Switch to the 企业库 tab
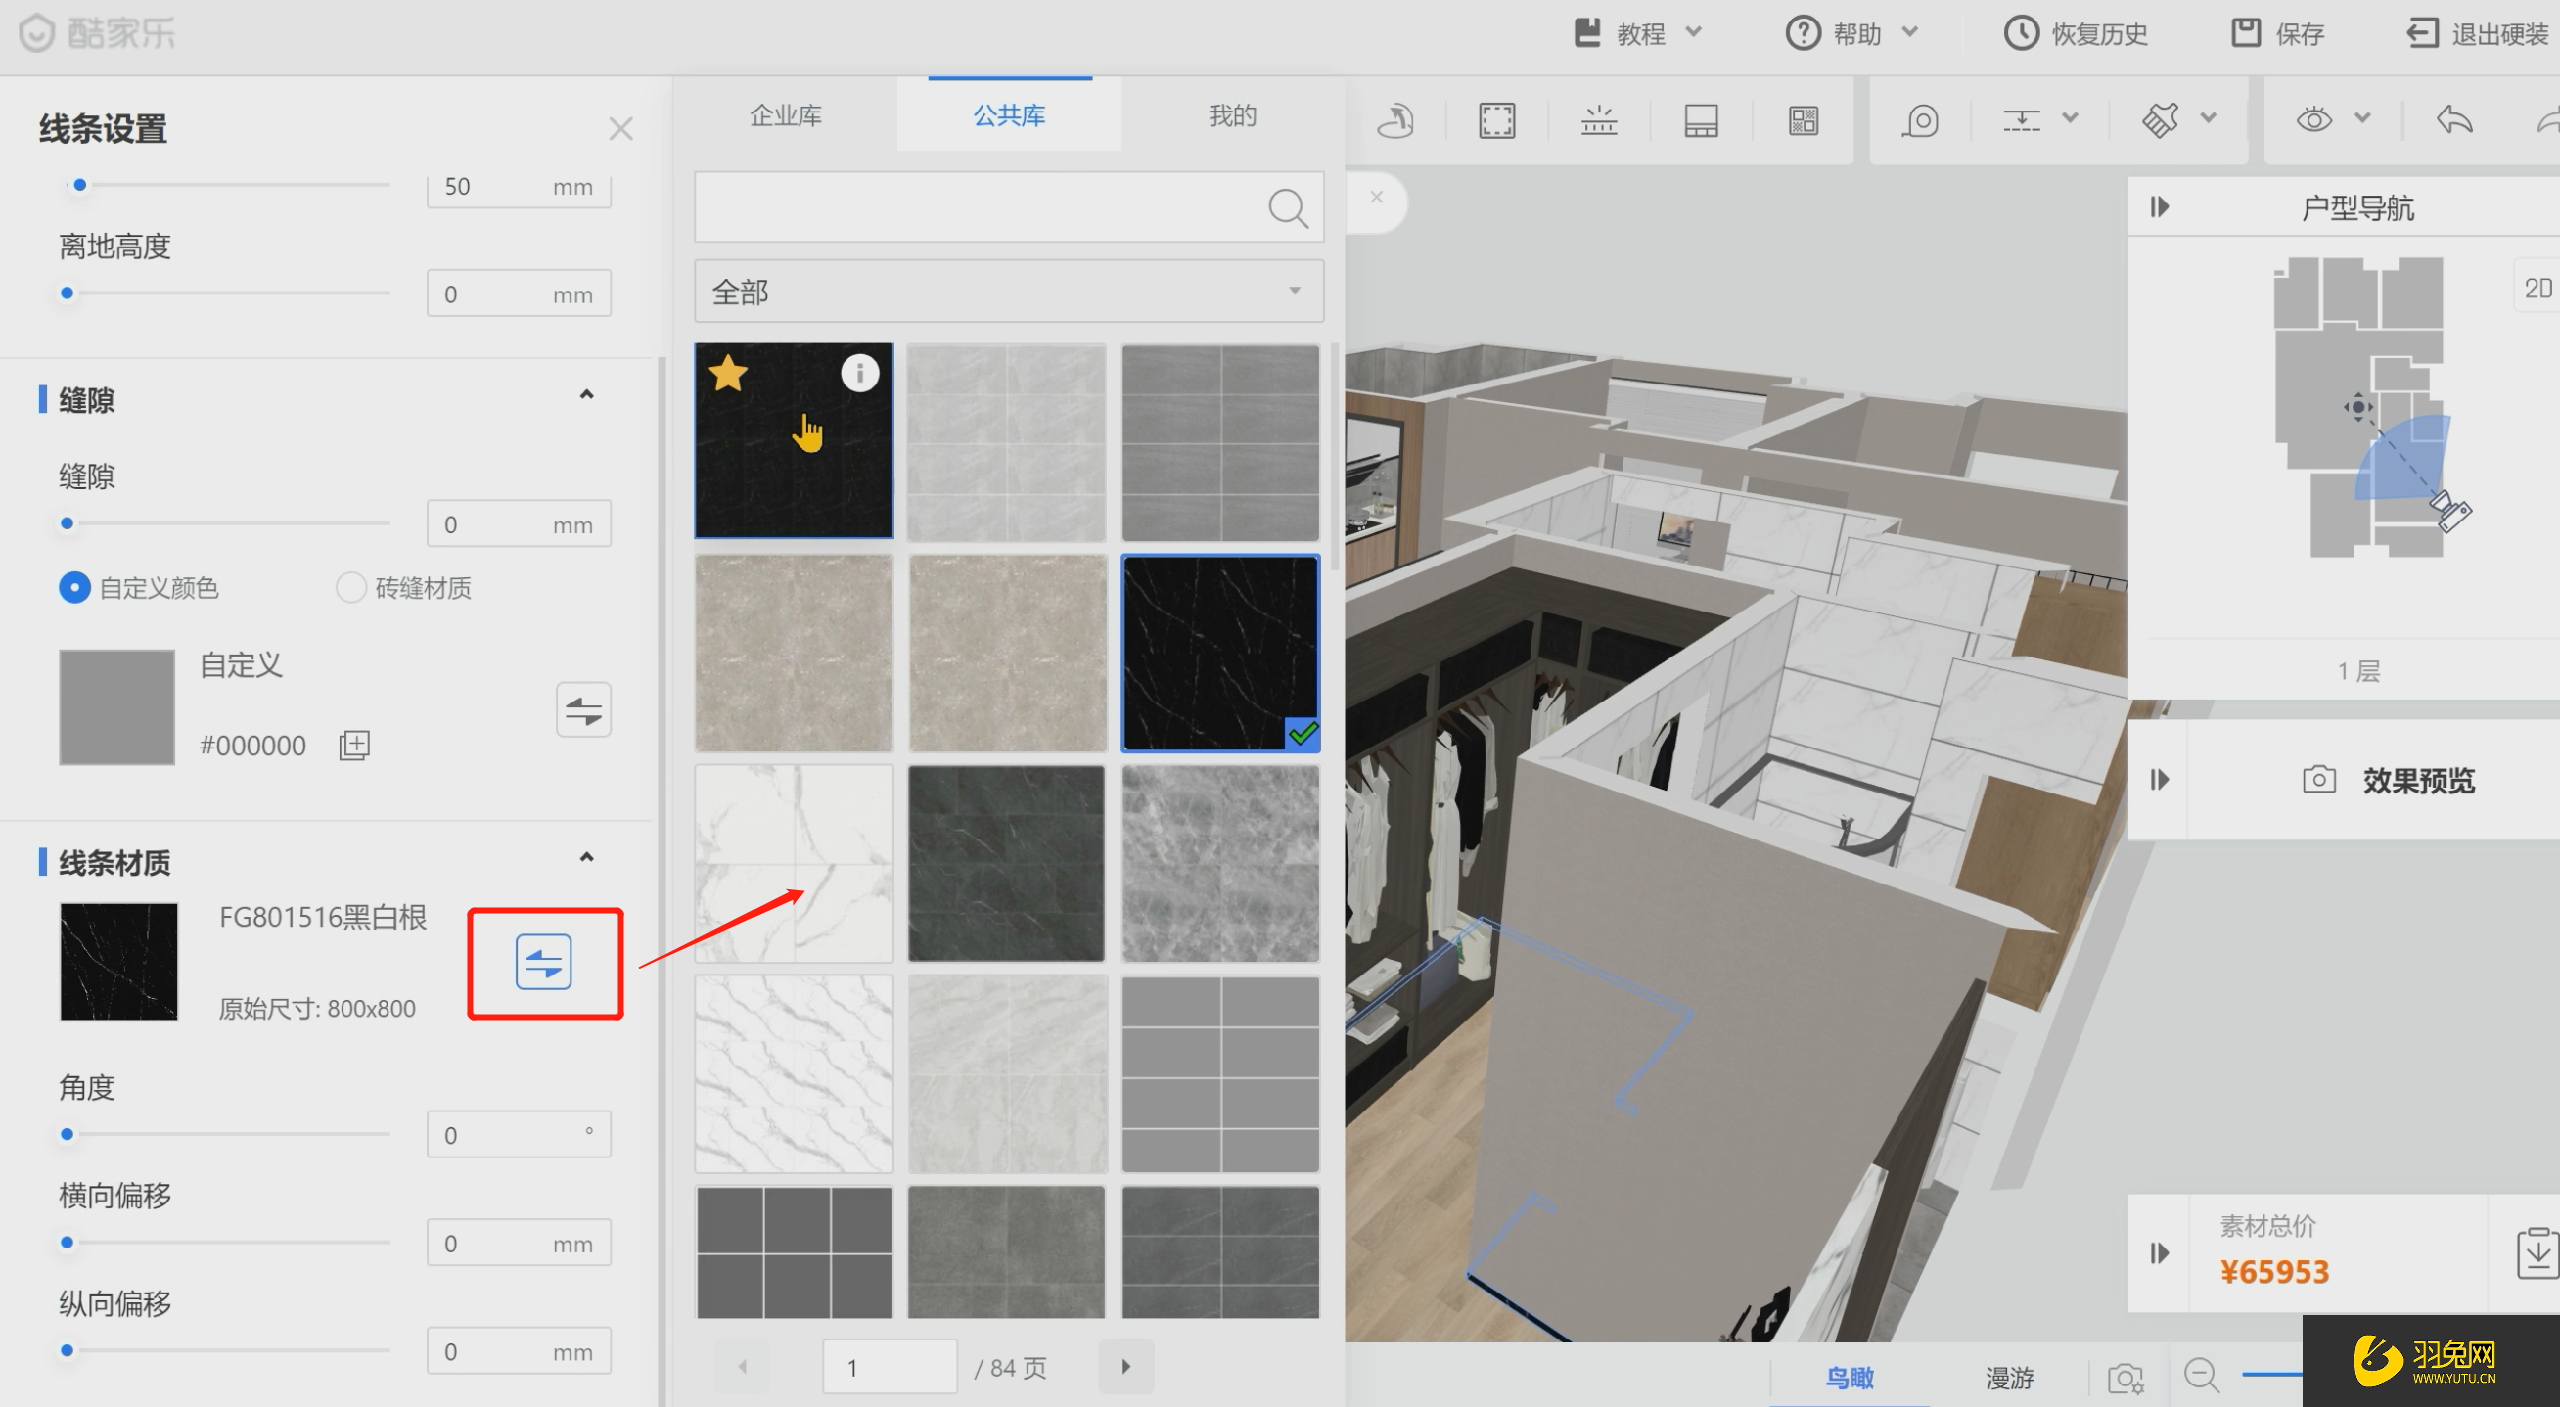This screenshot has height=1407, width=2560. pyautogui.click(x=786, y=116)
